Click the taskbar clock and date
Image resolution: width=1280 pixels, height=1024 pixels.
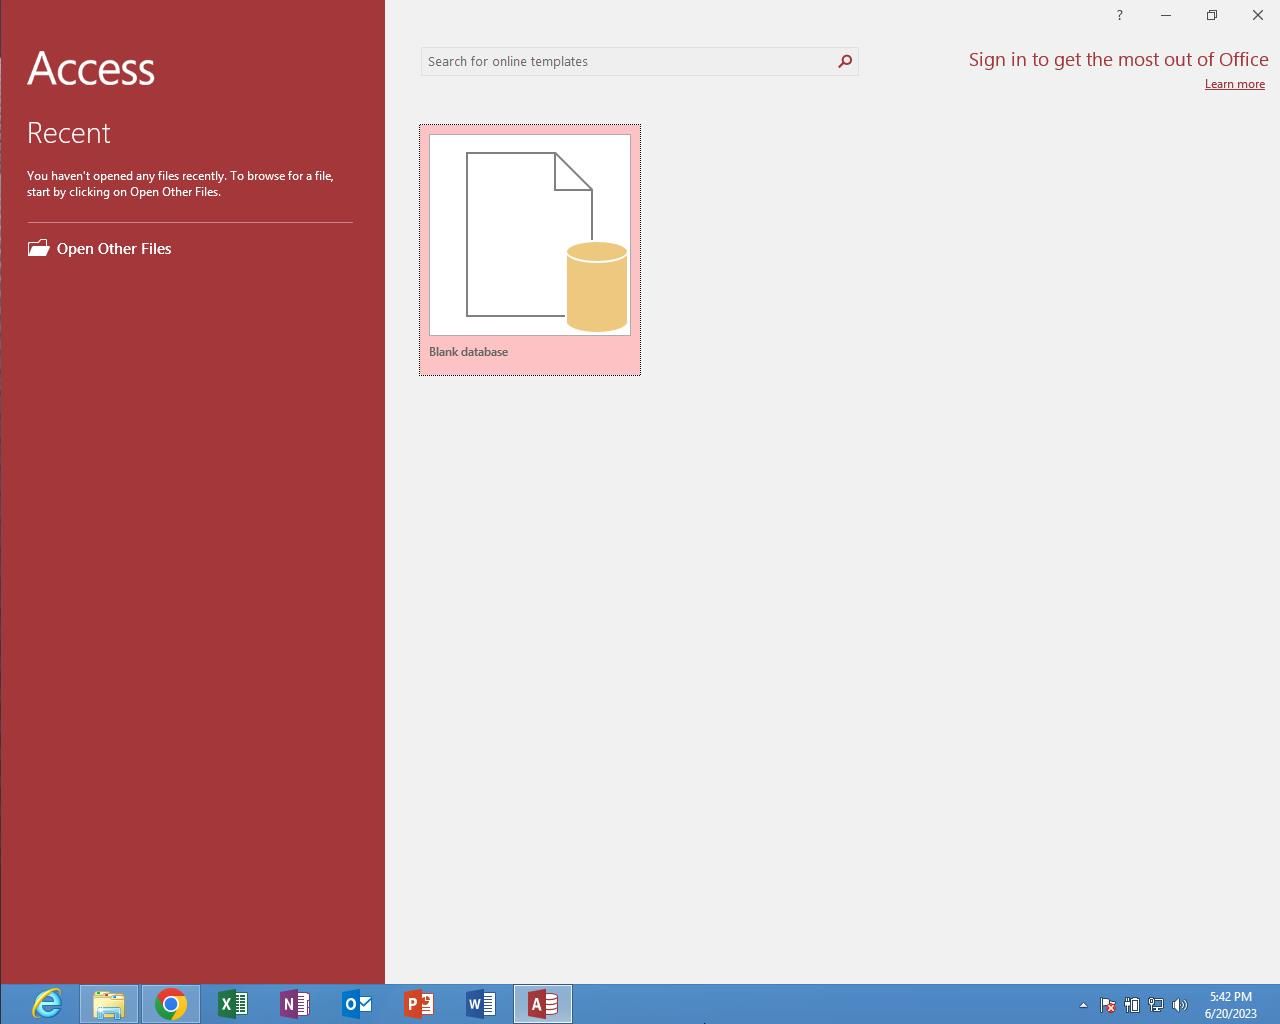(1230, 1004)
